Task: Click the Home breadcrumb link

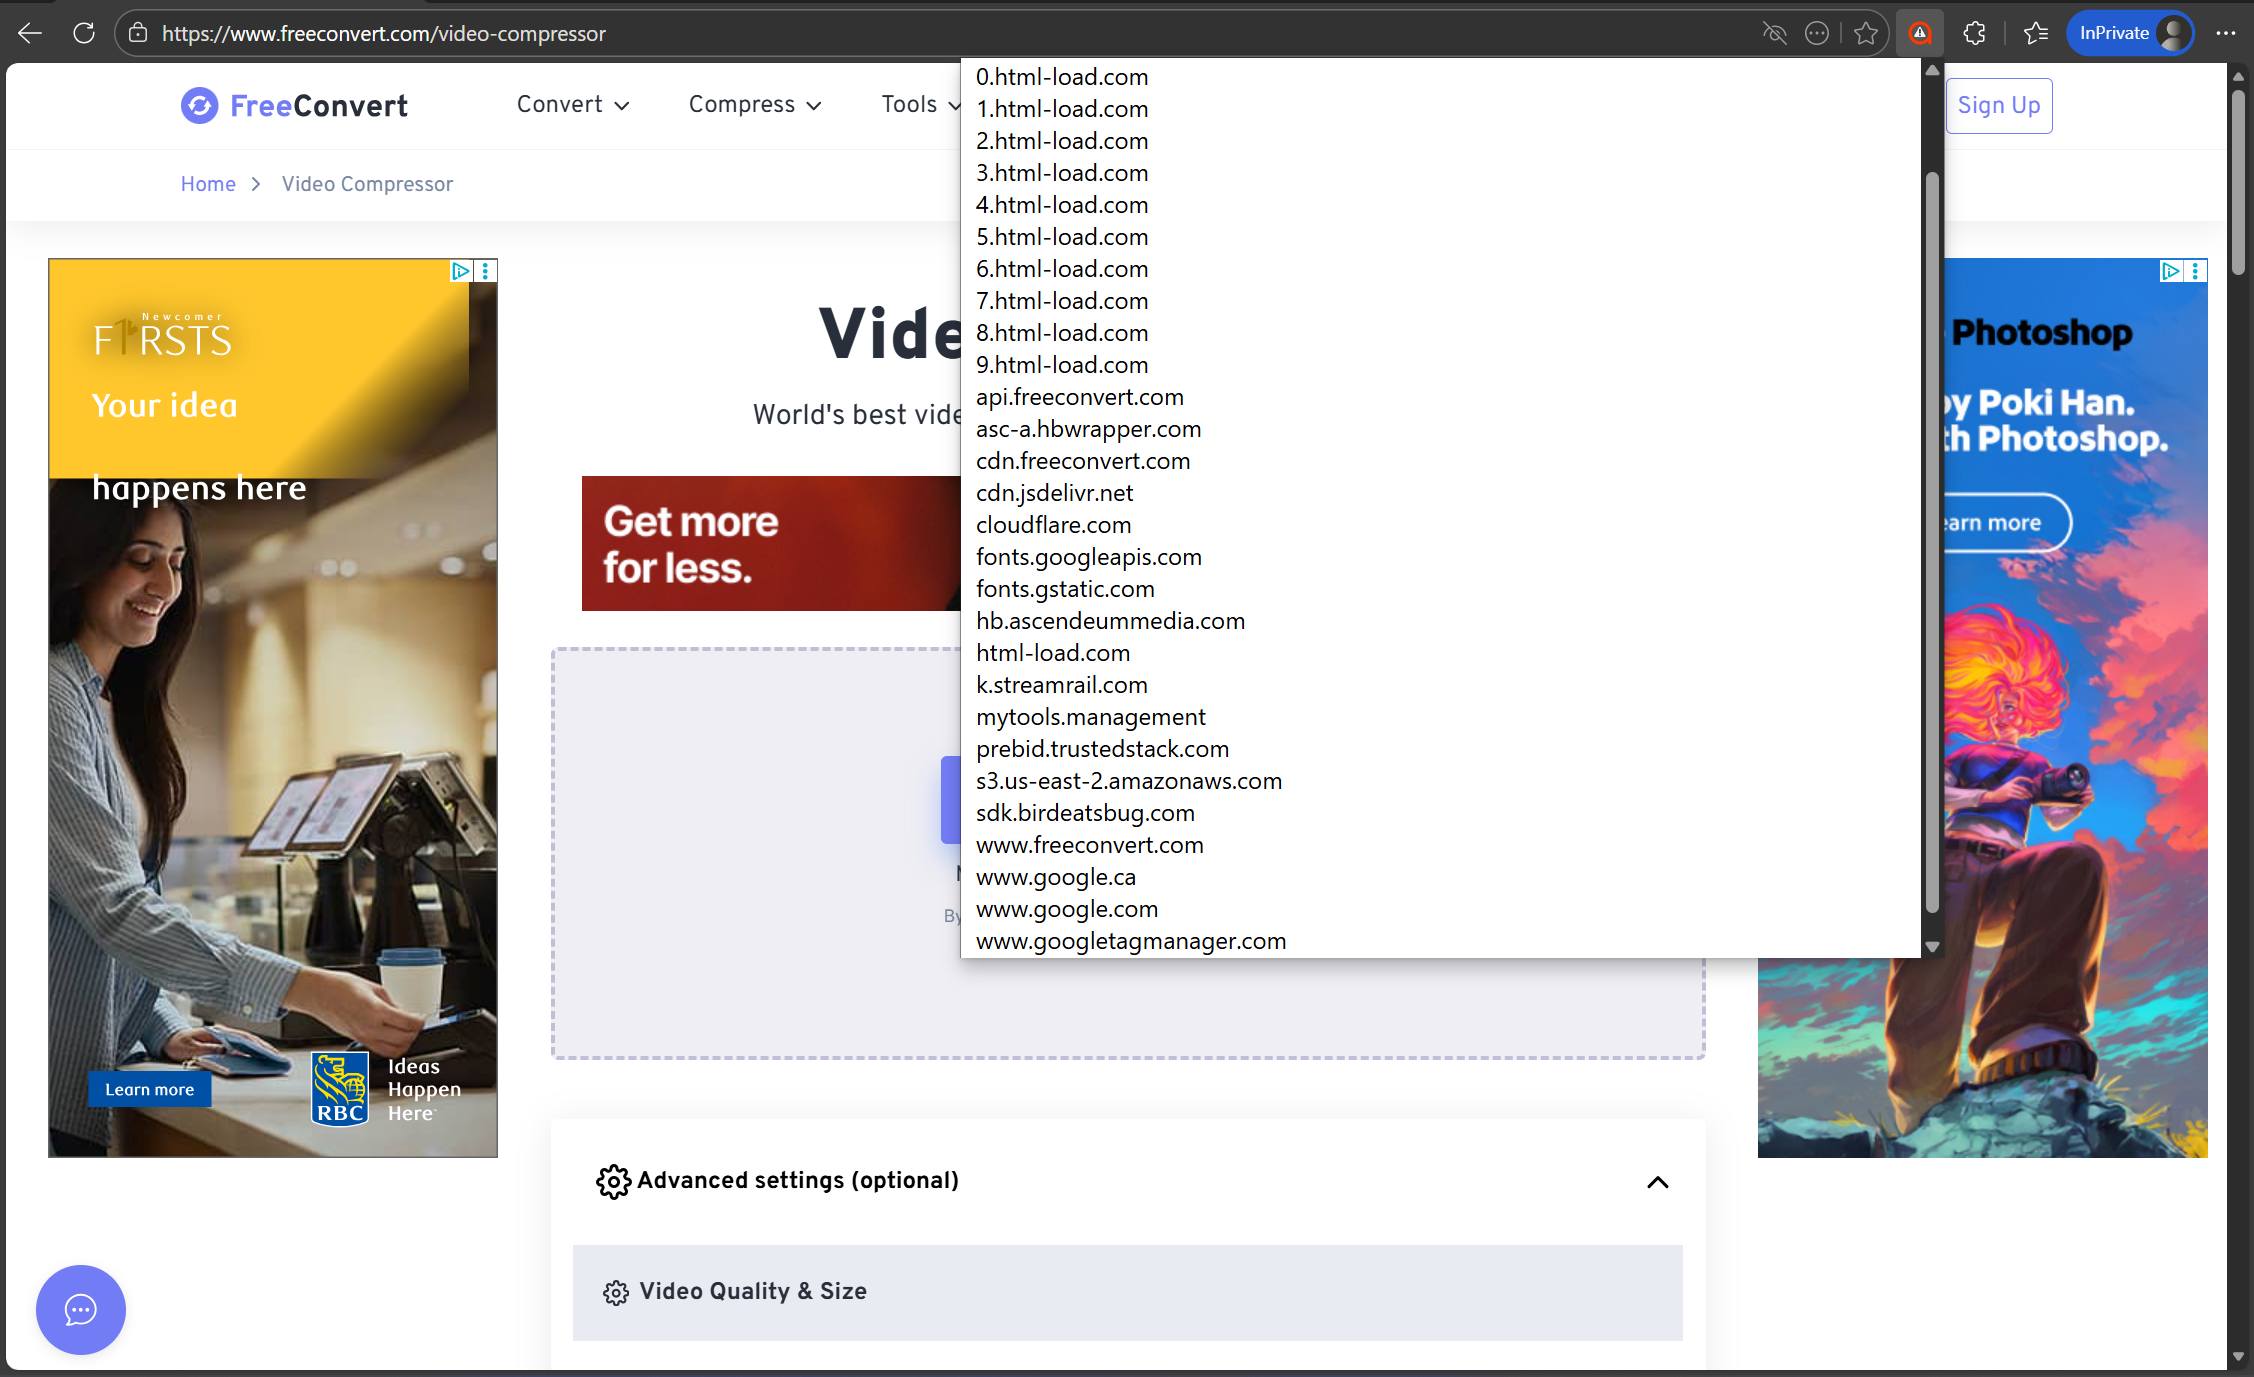Action: point(208,184)
